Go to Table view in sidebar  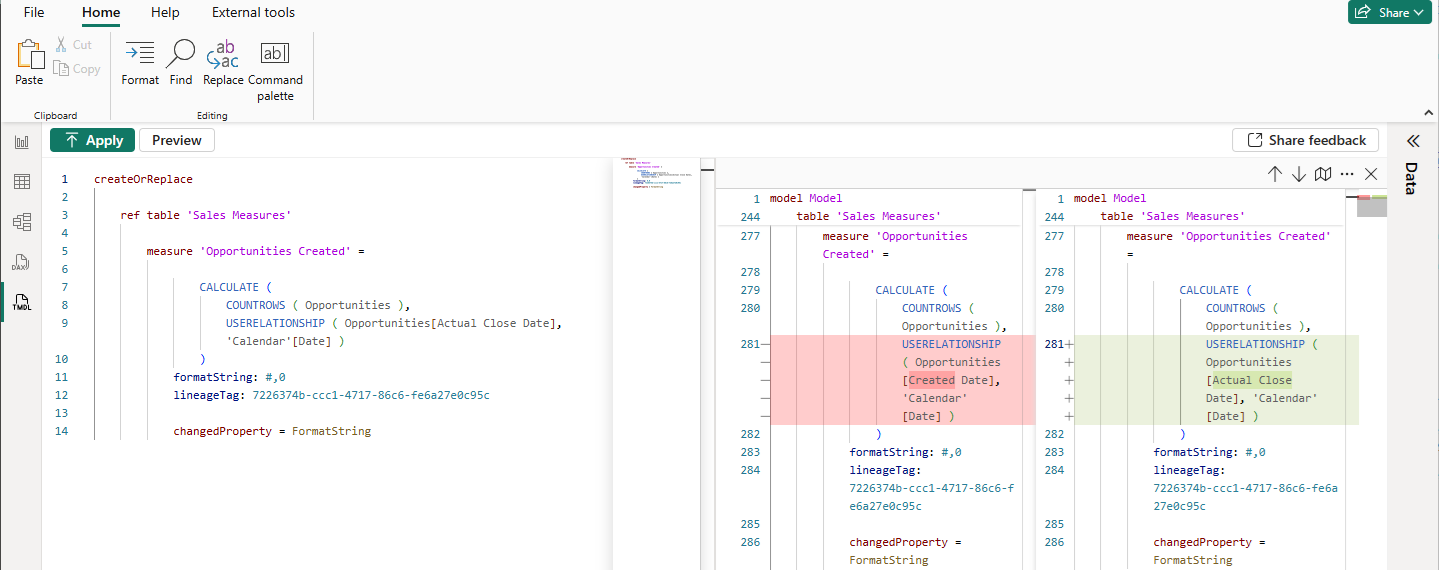coord(21,181)
